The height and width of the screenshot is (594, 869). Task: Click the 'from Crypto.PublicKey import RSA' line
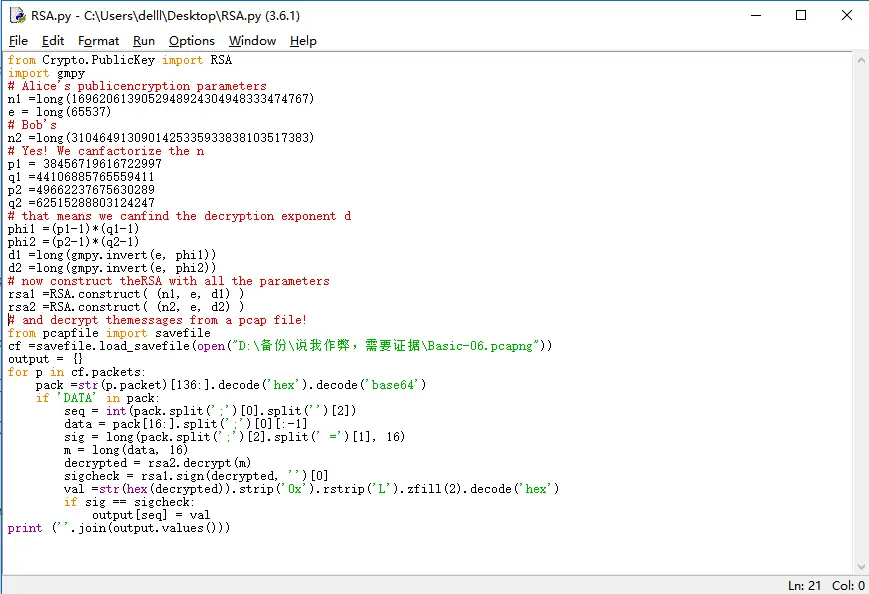[120, 60]
